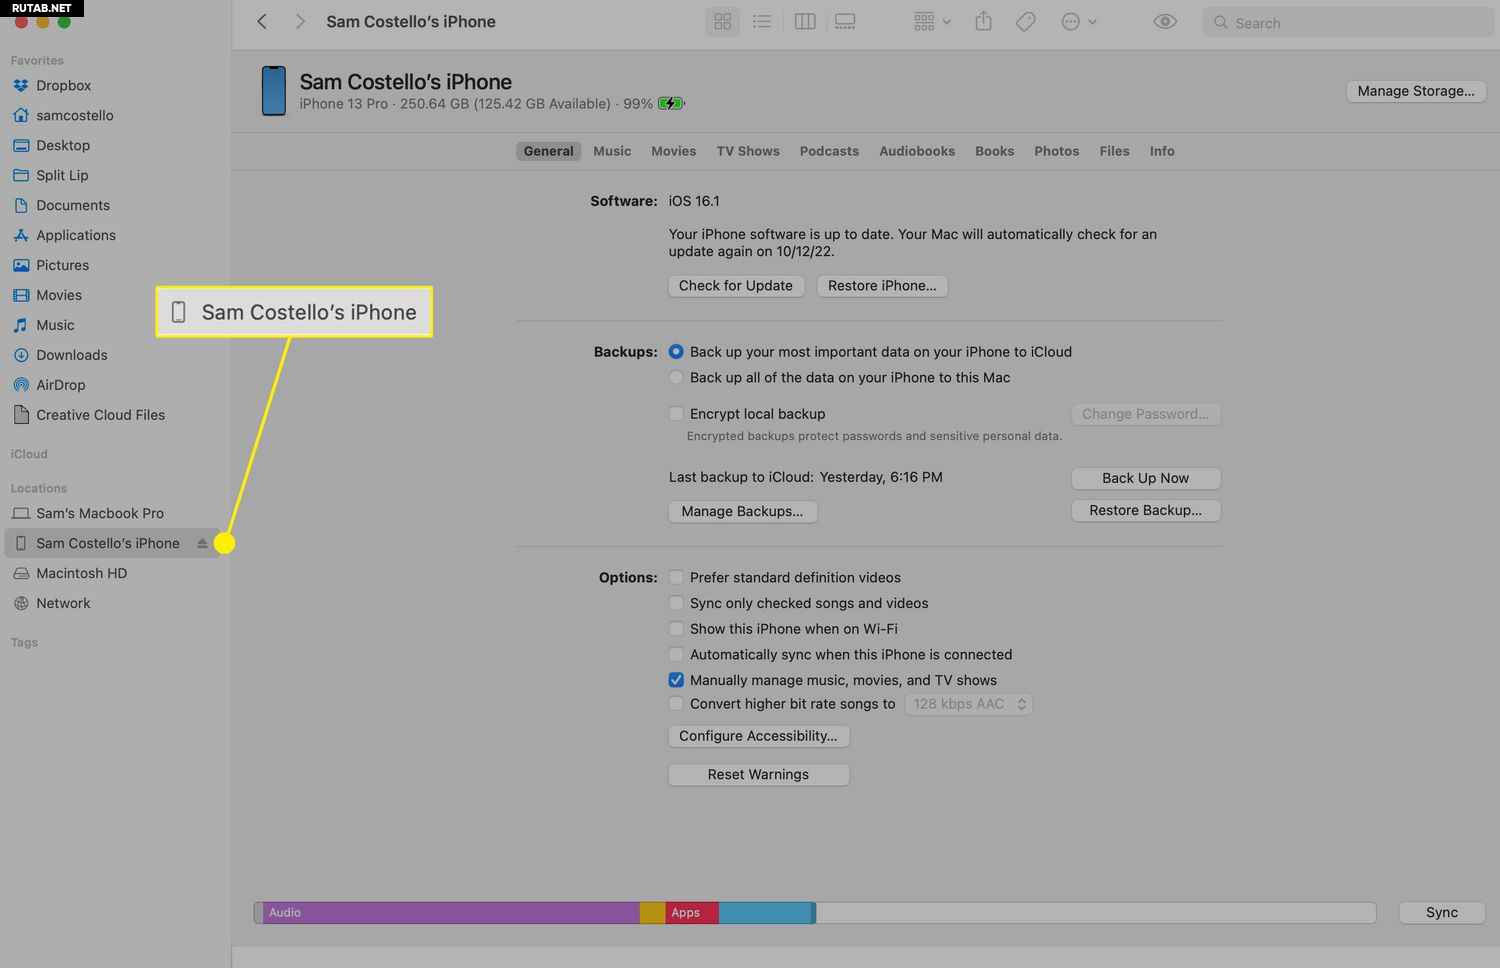Enable Prefer standard definition videos
The height and width of the screenshot is (968, 1500).
pyautogui.click(x=676, y=577)
